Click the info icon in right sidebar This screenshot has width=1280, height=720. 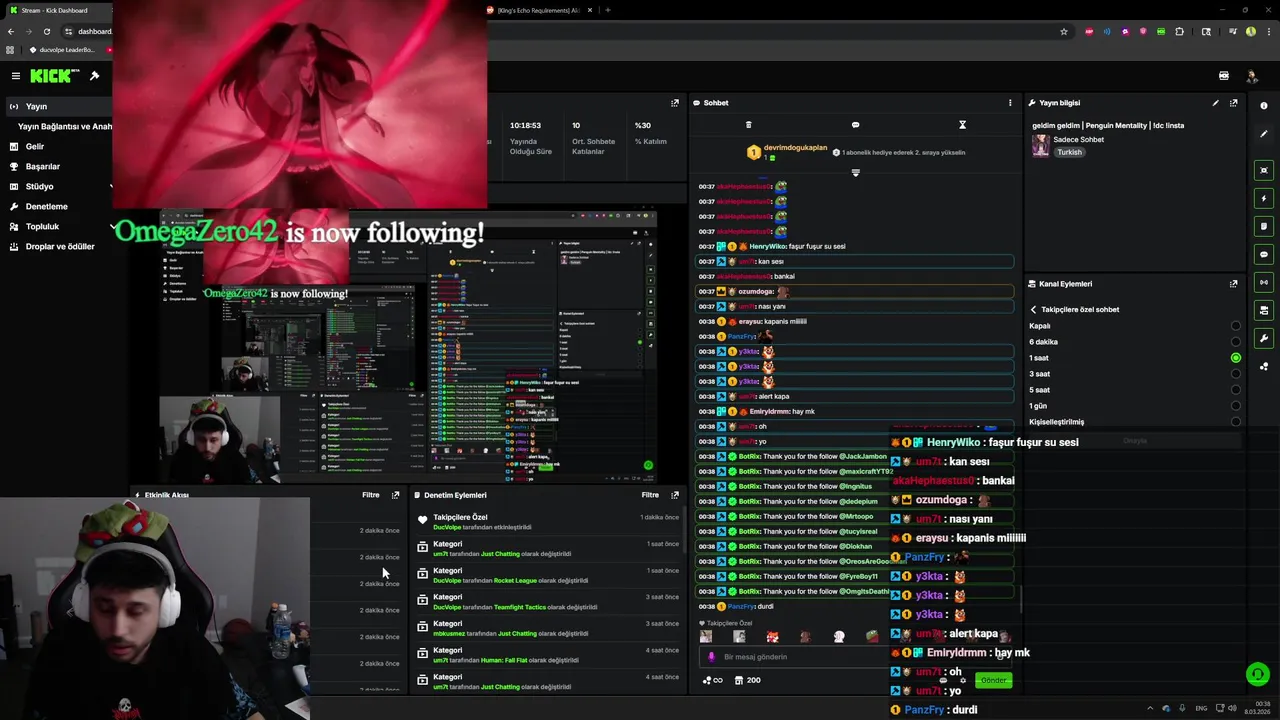coord(1264,105)
